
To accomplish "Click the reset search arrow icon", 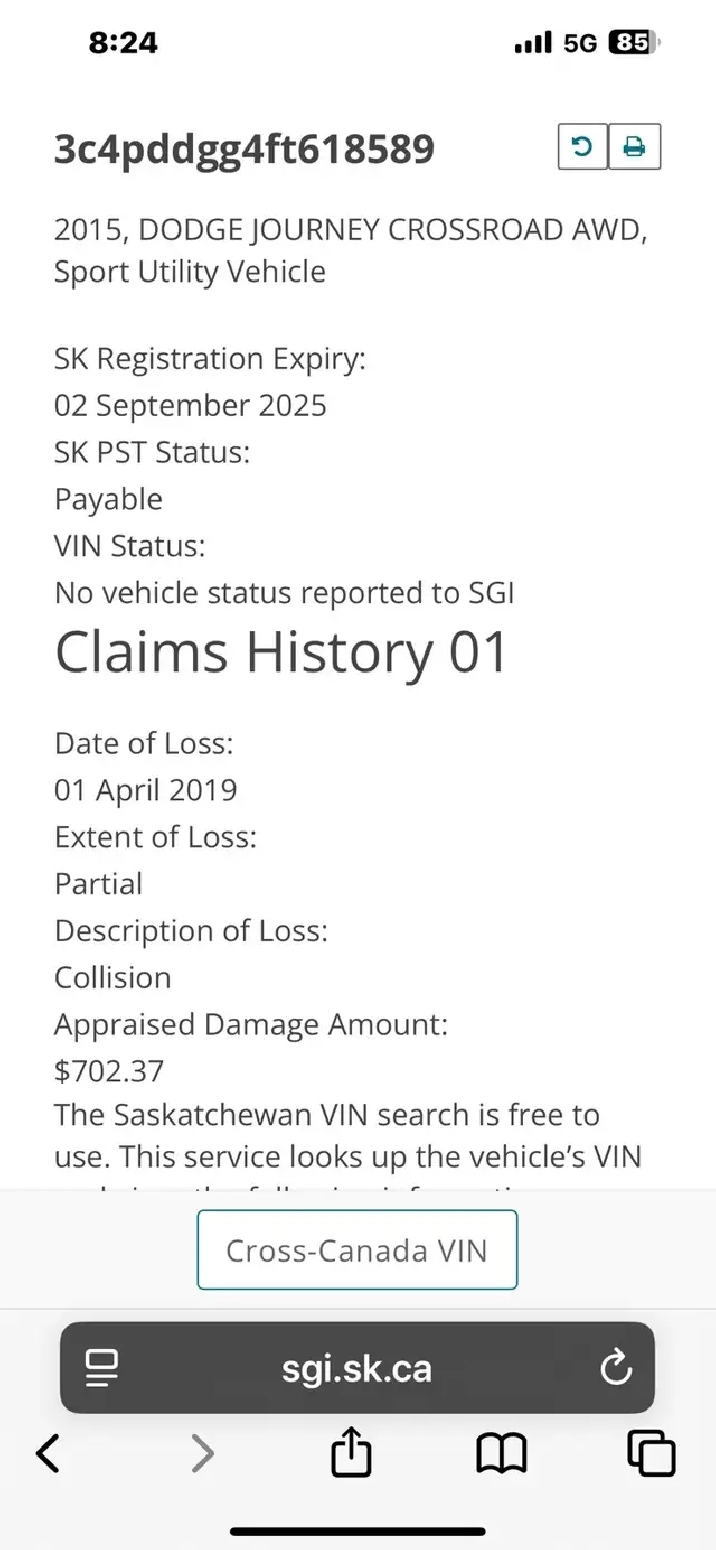I will pos(582,148).
